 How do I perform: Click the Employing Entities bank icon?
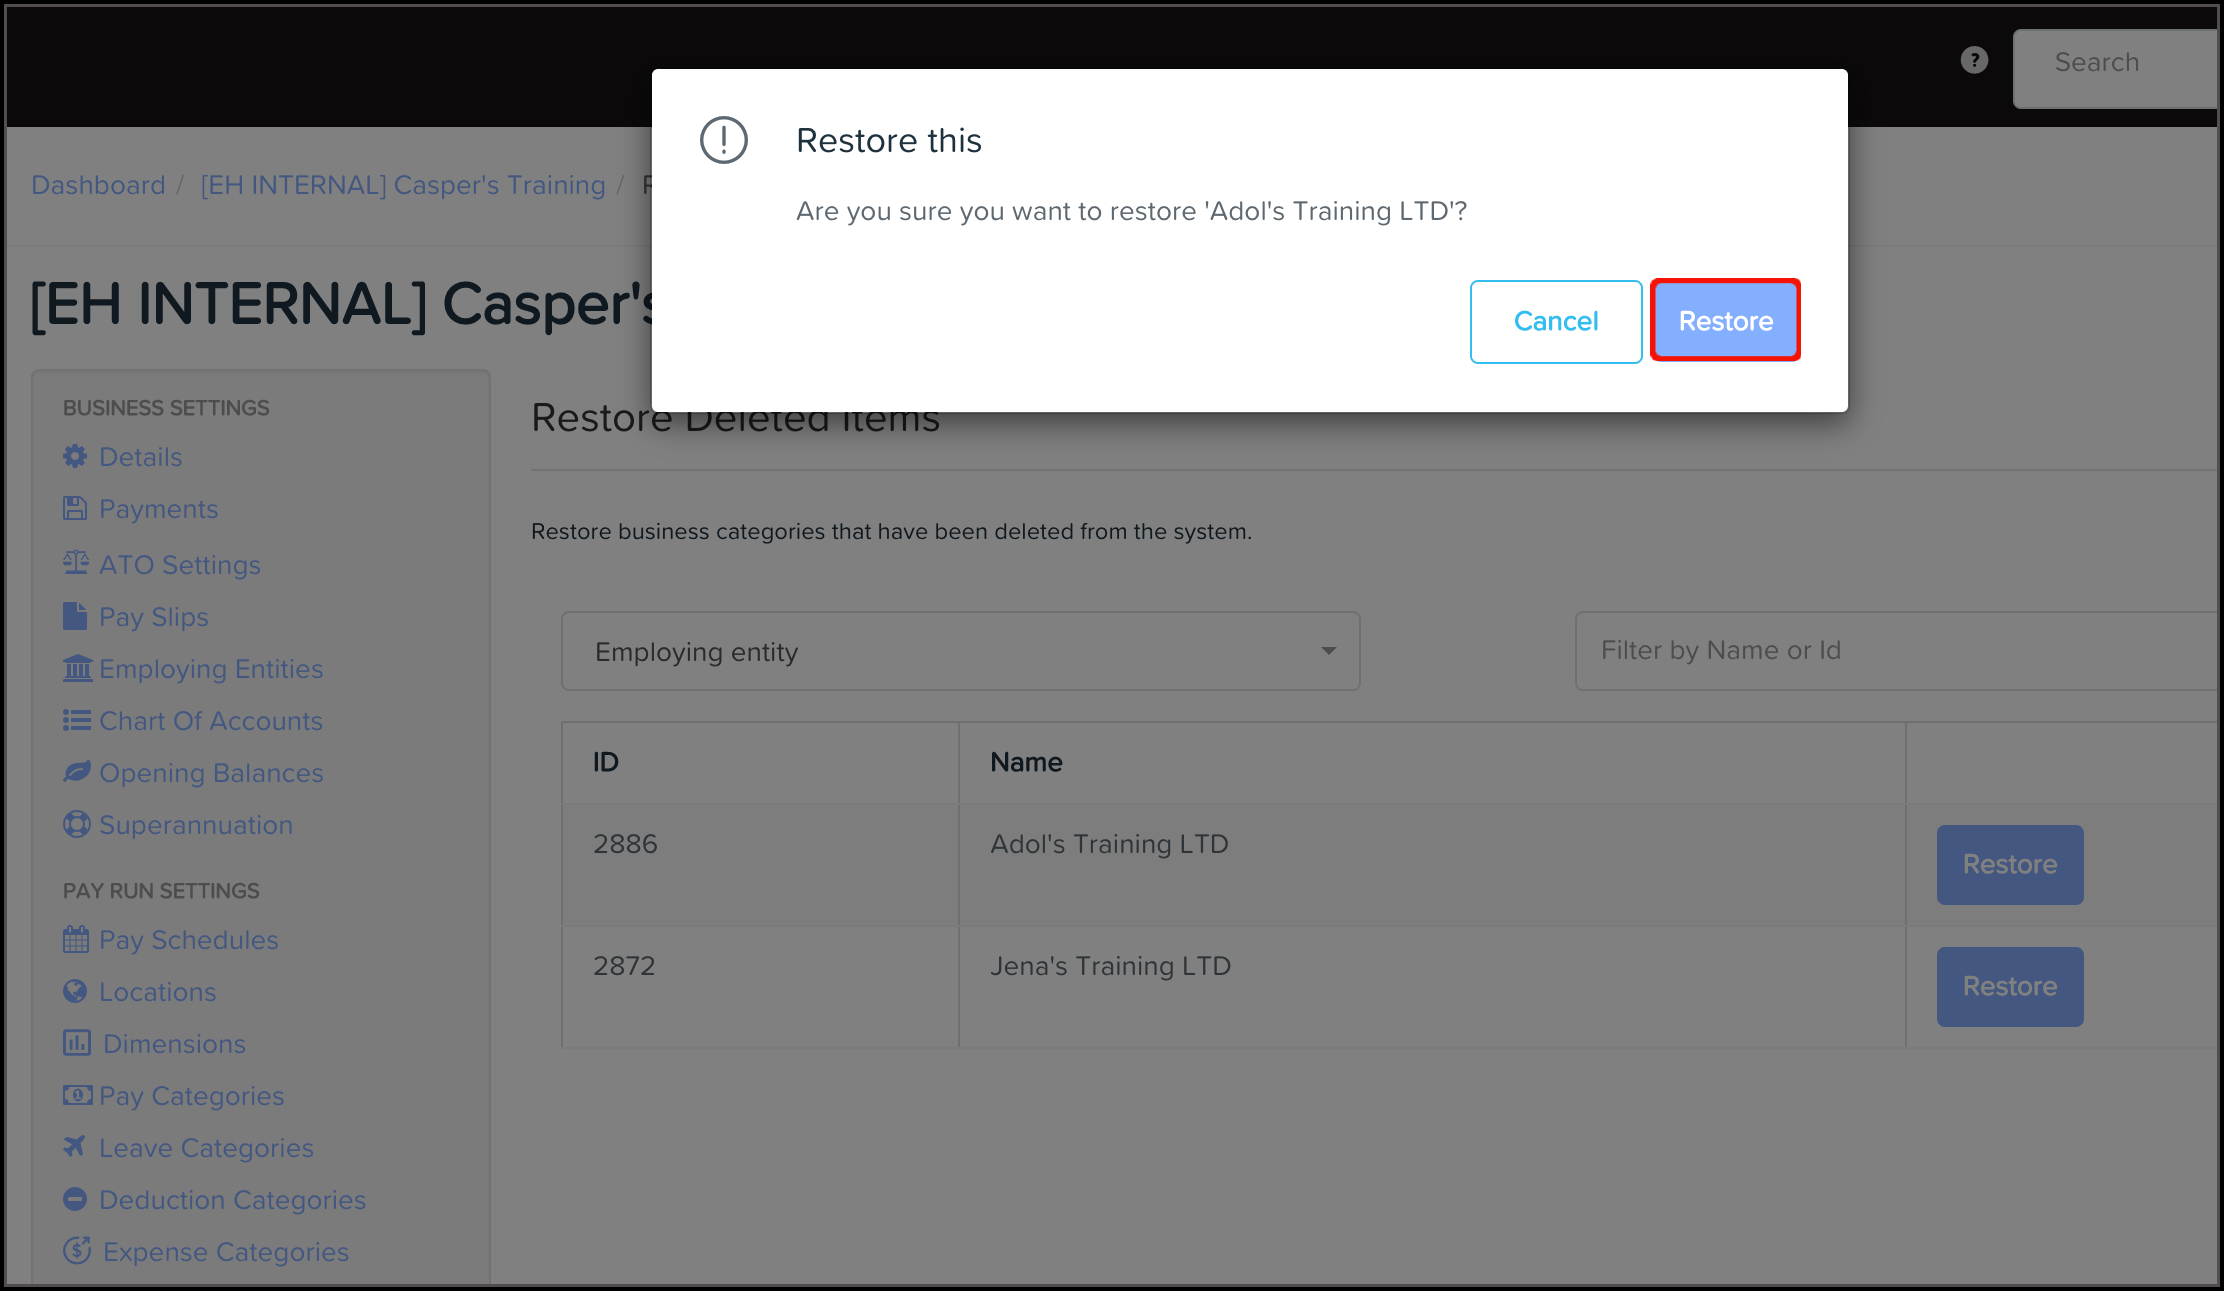(x=77, y=668)
